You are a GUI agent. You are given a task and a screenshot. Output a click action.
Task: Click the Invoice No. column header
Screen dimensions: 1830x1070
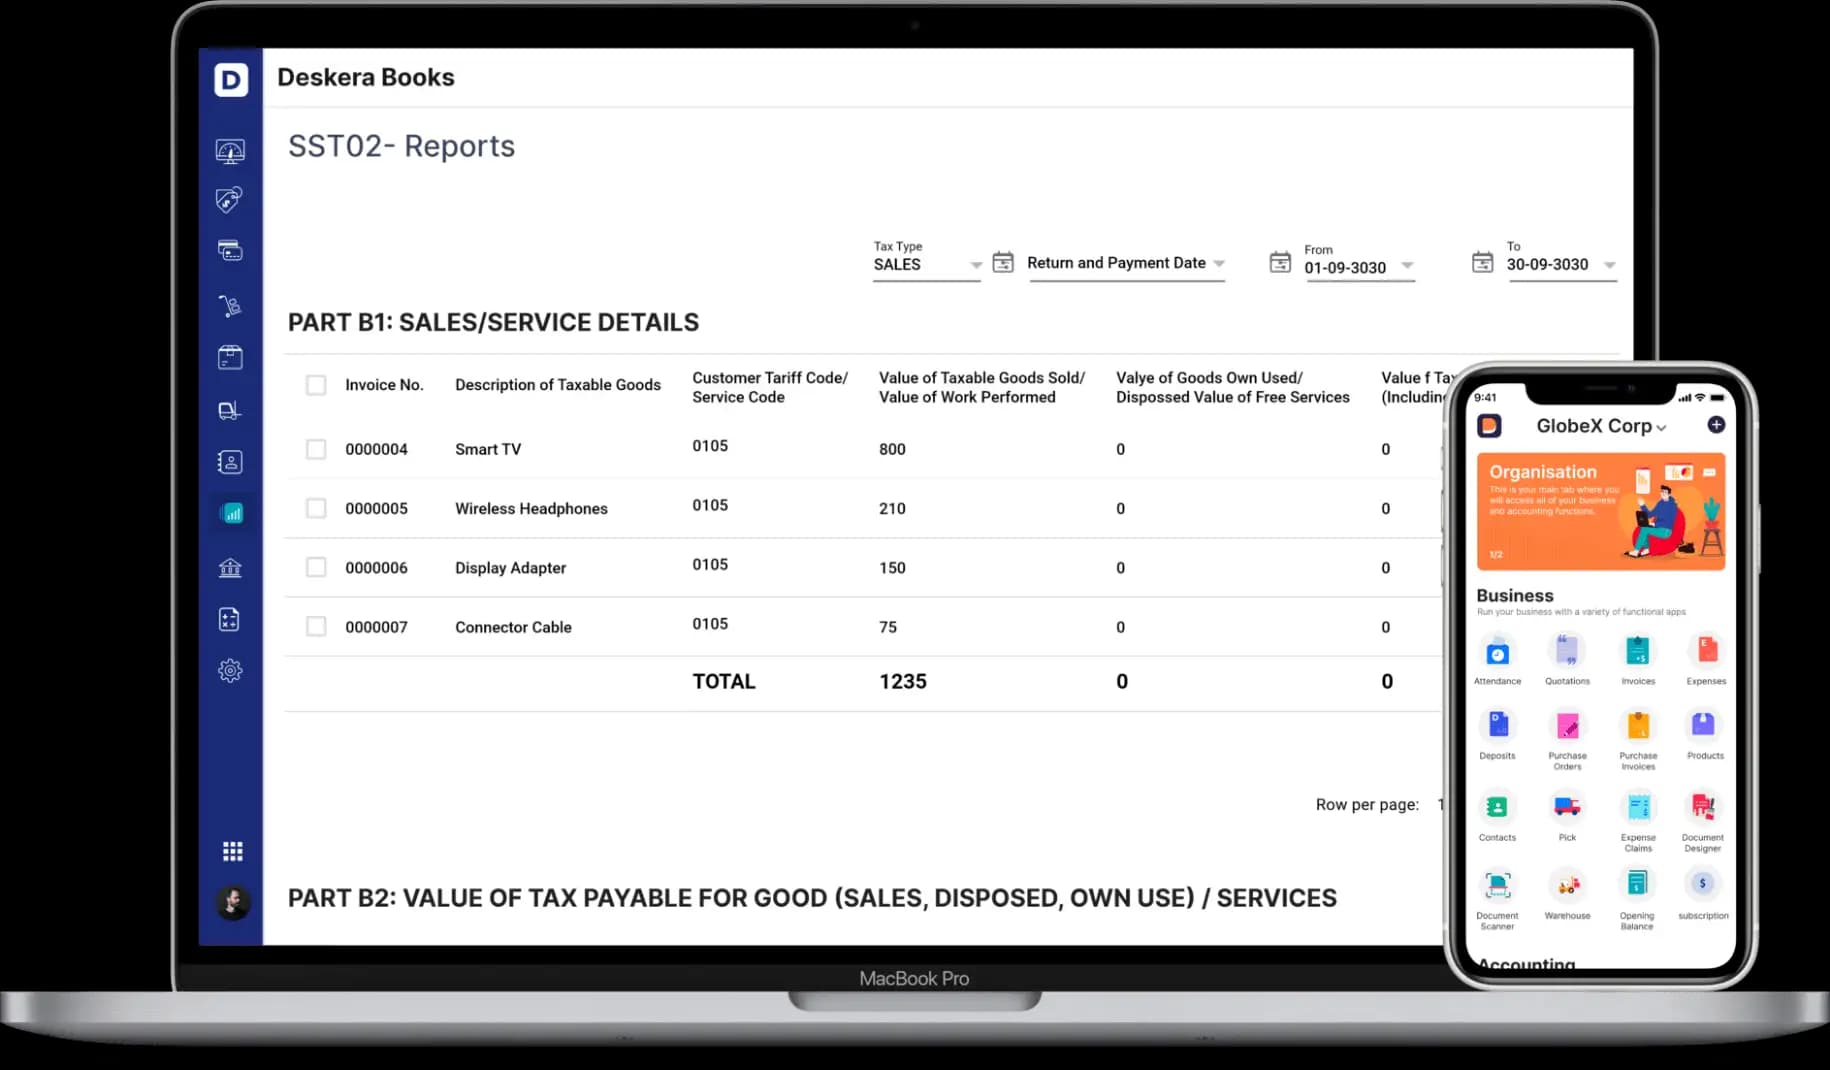[384, 385]
